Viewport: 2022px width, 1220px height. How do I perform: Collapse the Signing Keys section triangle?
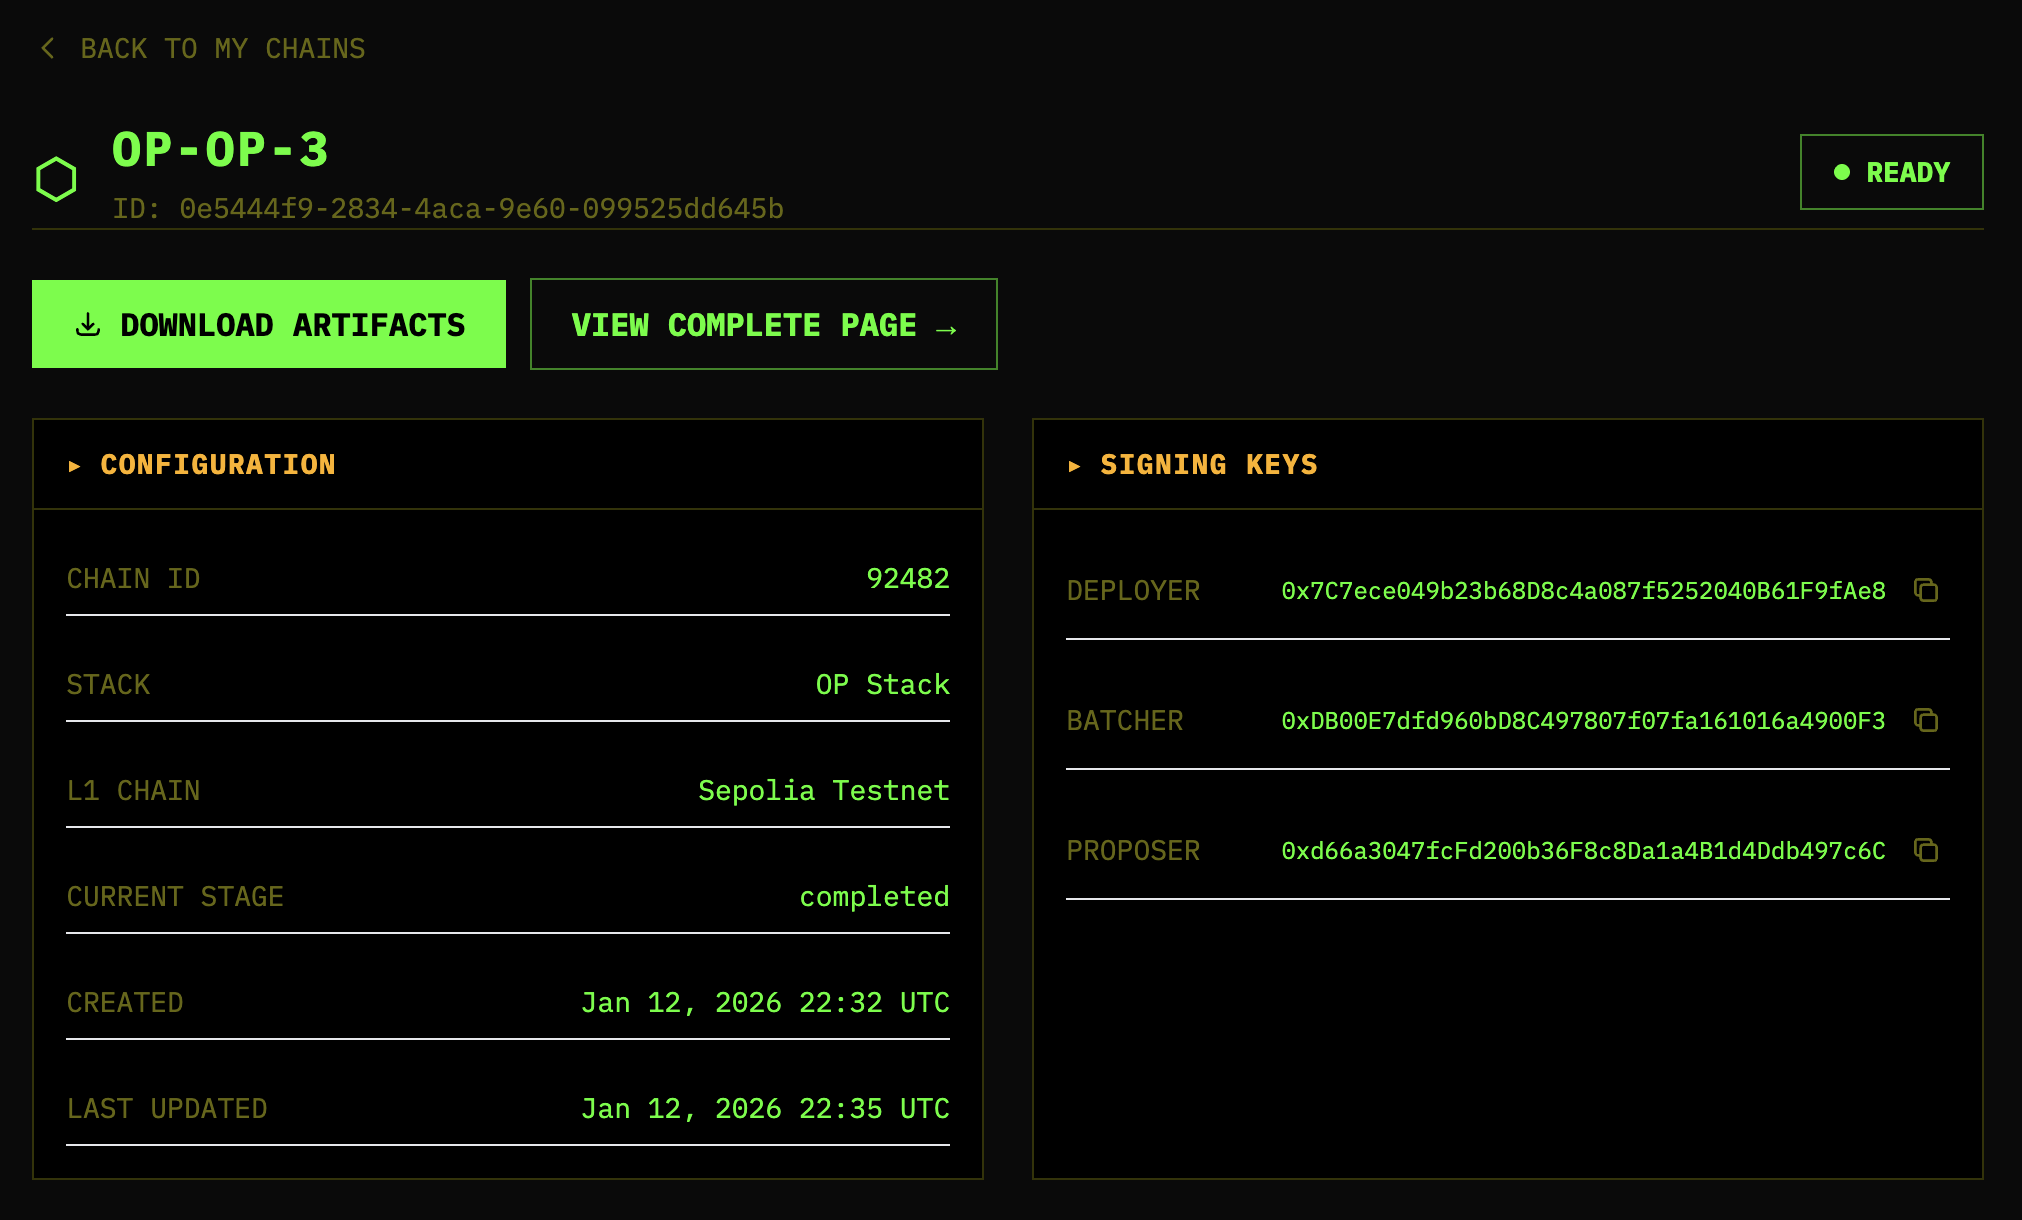click(x=1074, y=466)
